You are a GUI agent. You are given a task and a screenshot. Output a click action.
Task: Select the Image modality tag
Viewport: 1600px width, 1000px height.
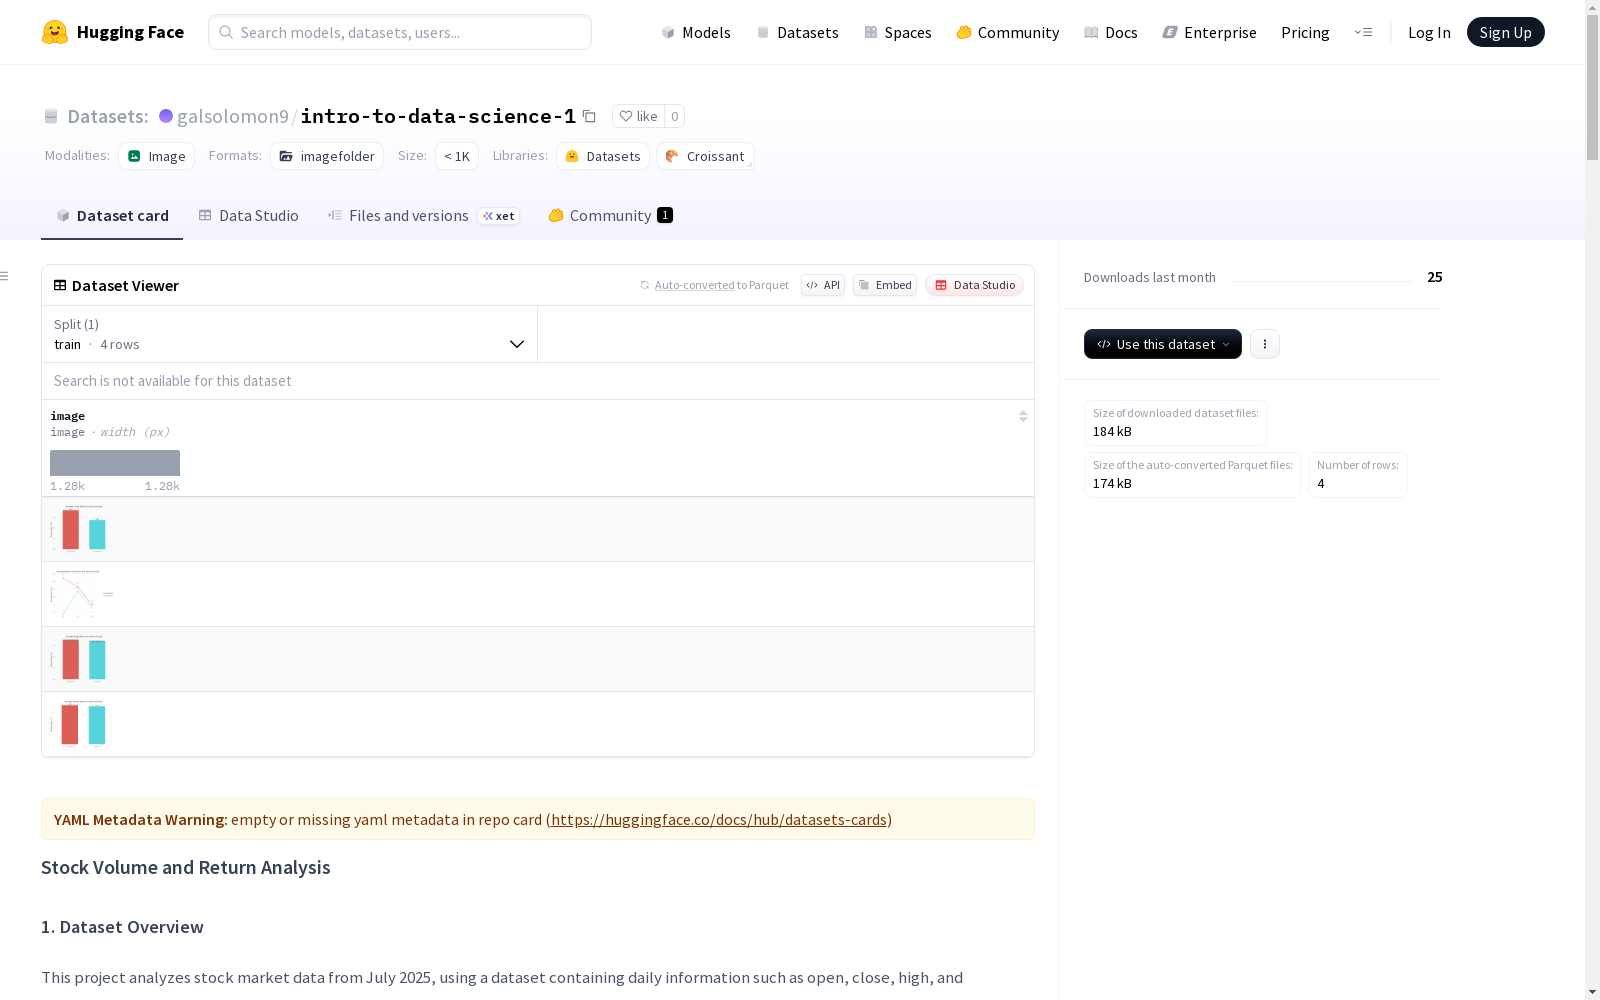(x=157, y=156)
